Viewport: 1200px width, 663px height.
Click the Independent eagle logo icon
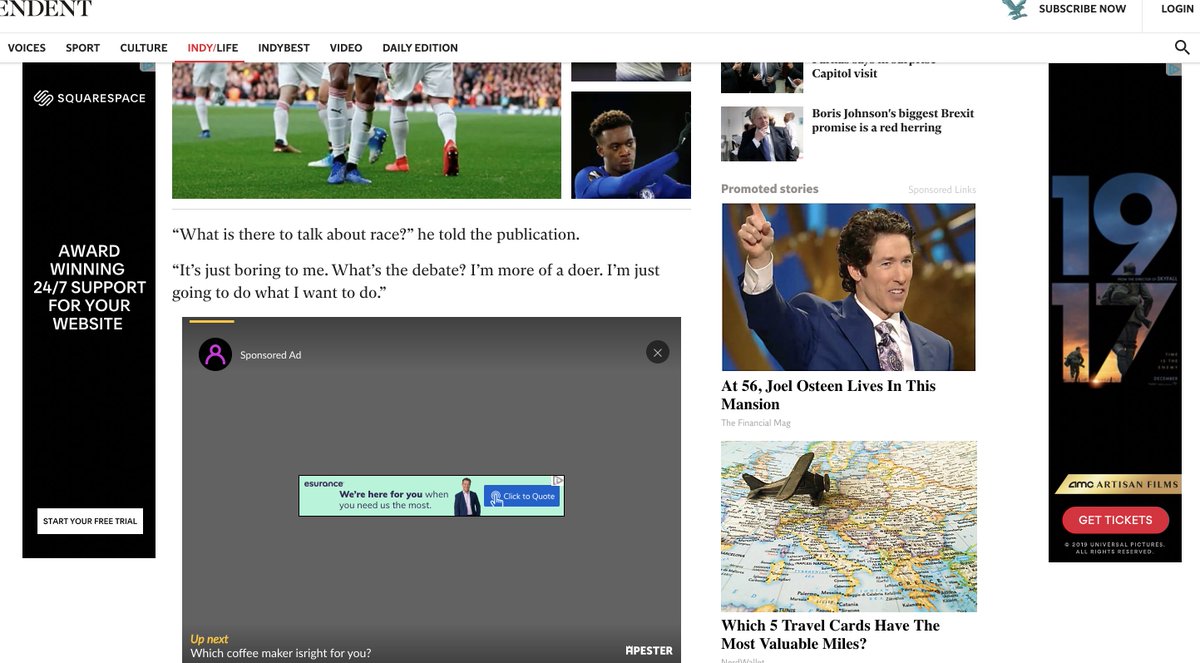click(1014, 9)
